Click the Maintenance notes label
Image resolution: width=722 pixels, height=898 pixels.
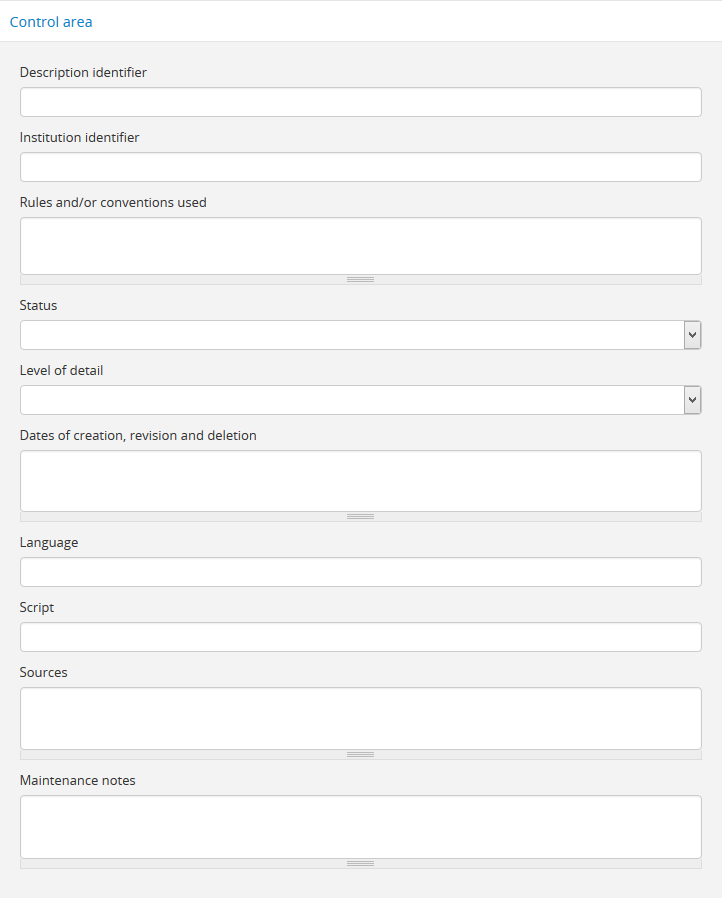pos(77,780)
